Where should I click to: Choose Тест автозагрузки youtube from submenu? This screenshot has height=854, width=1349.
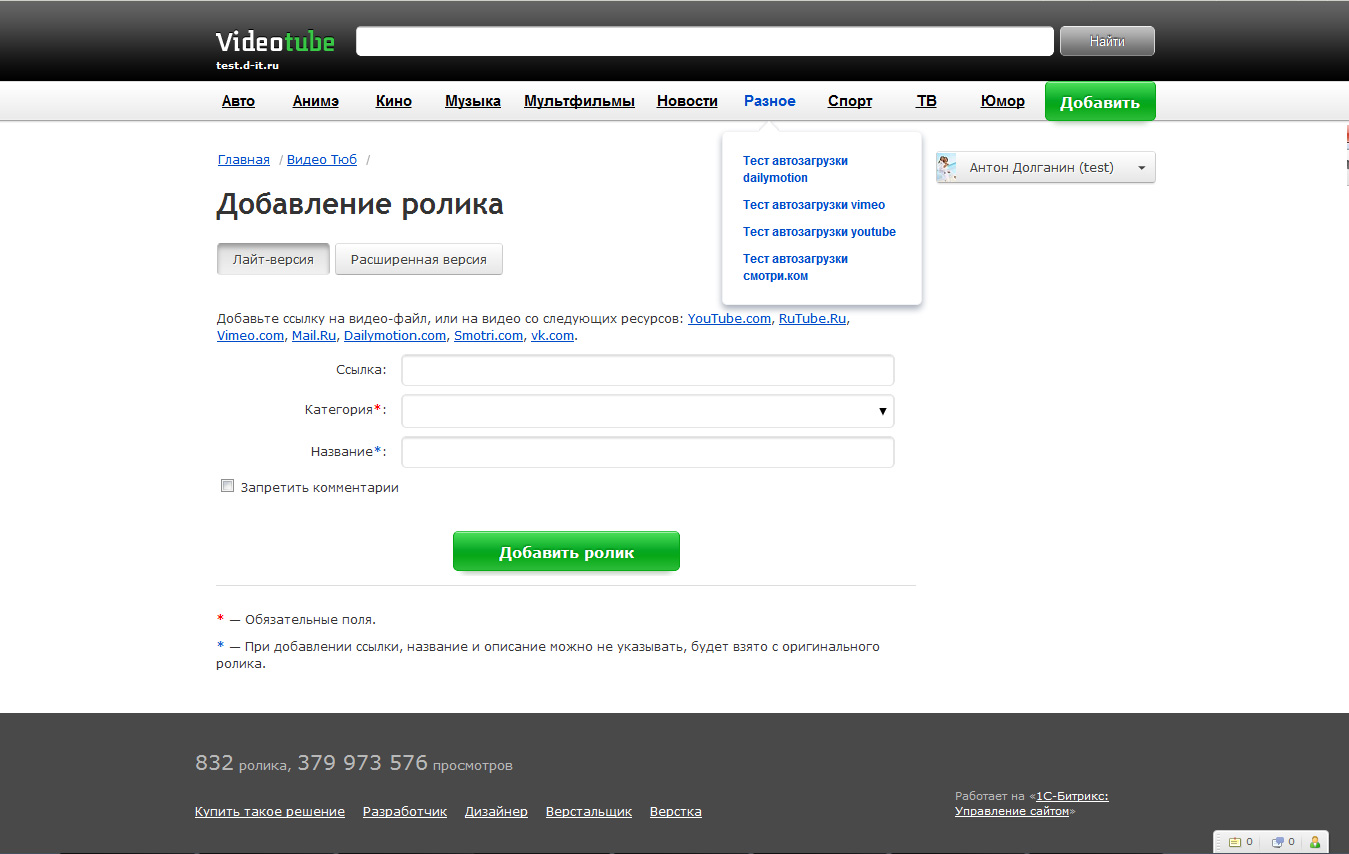pyautogui.click(x=819, y=232)
